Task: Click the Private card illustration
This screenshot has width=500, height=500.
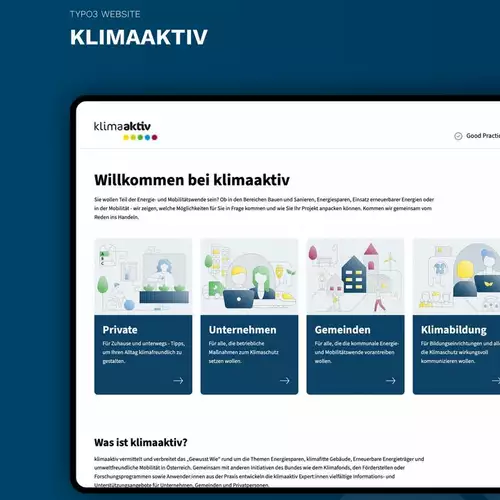Action: click(x=143, y=276)
